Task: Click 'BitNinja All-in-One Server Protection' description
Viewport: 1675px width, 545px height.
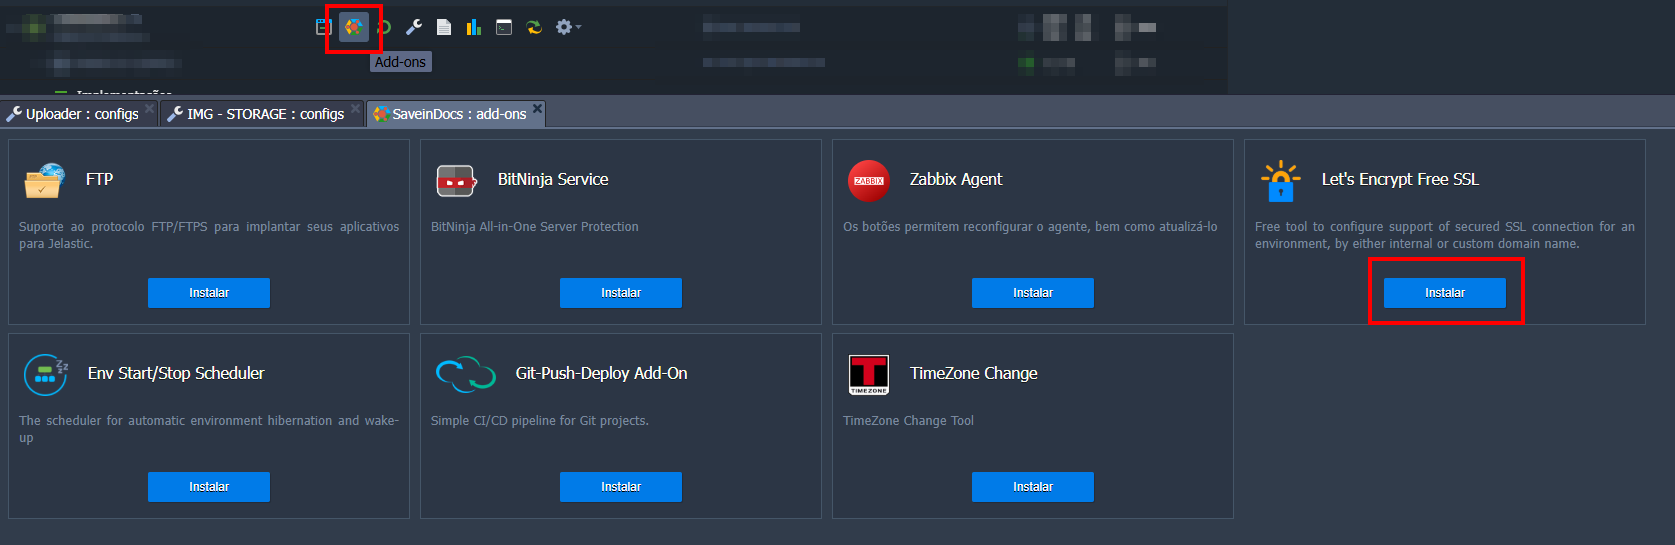Action: (x=535, y=227)
